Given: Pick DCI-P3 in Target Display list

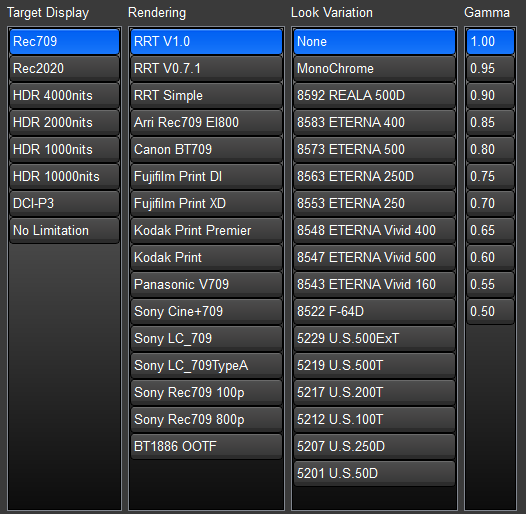Looking at the screenshot, I should (64, 204).
